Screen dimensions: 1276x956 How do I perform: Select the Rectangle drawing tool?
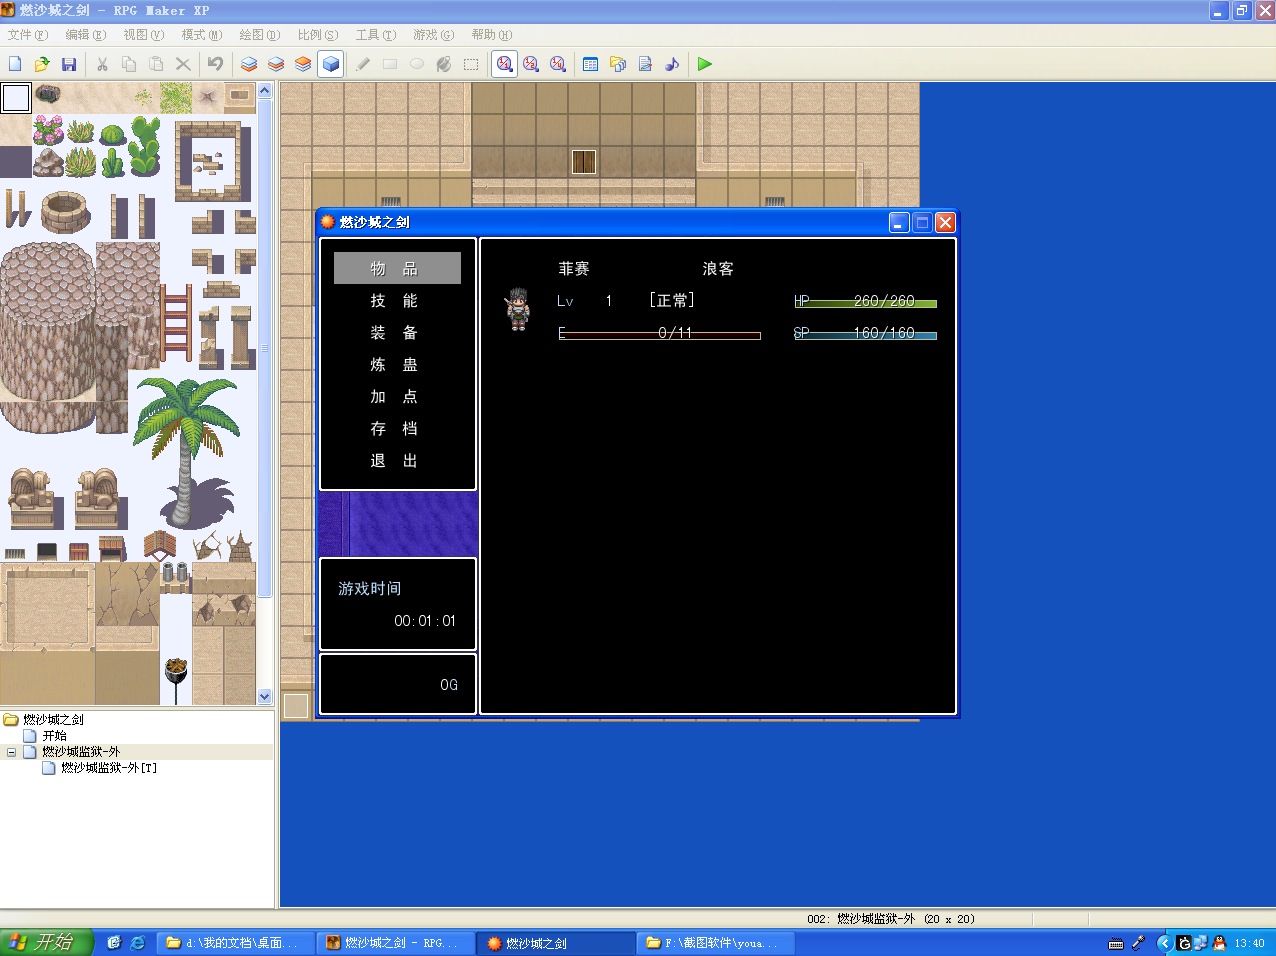(x=390, y=64)
